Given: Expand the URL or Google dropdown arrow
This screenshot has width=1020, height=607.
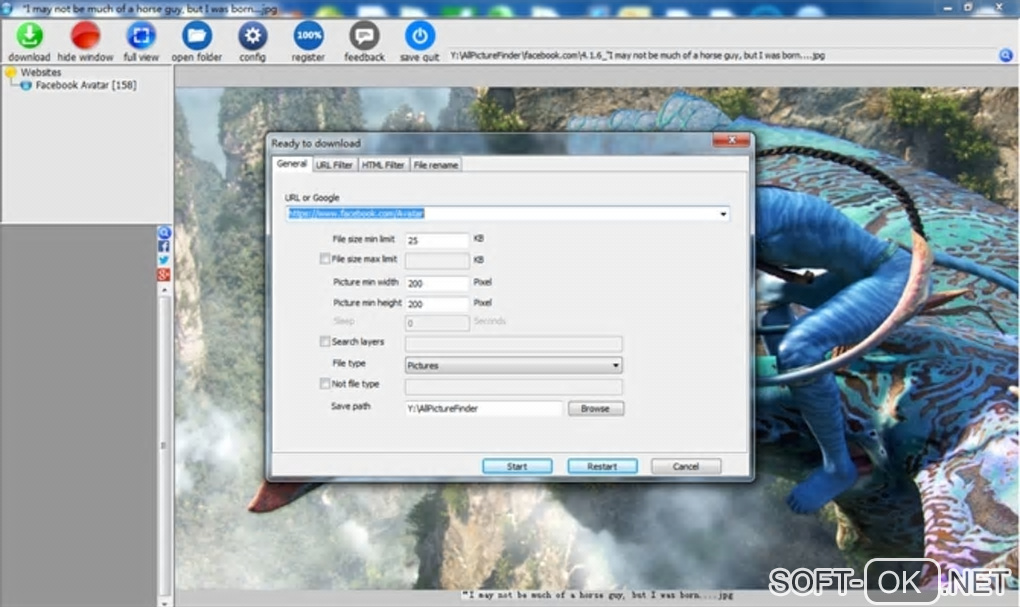Looking at the screenshot, I should point(723,214).
